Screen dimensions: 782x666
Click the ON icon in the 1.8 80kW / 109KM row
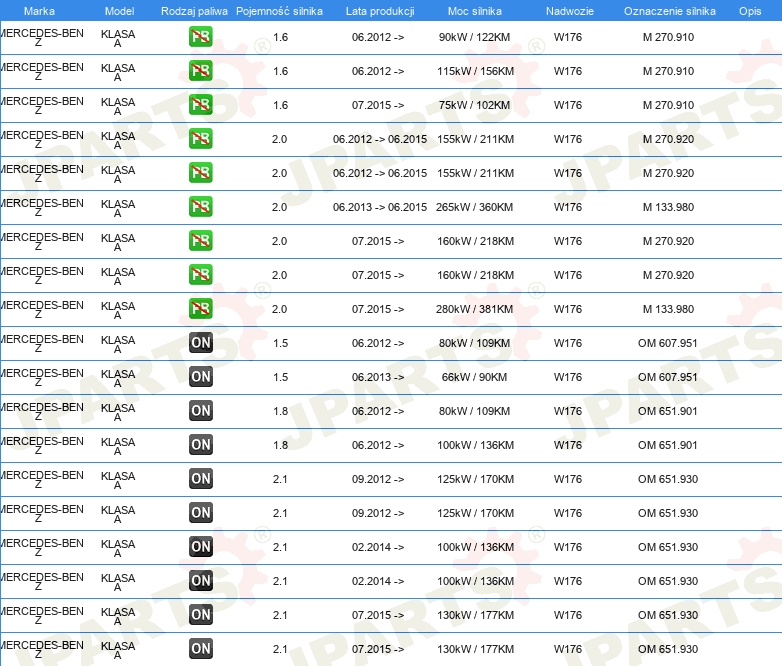coord(200,411)
